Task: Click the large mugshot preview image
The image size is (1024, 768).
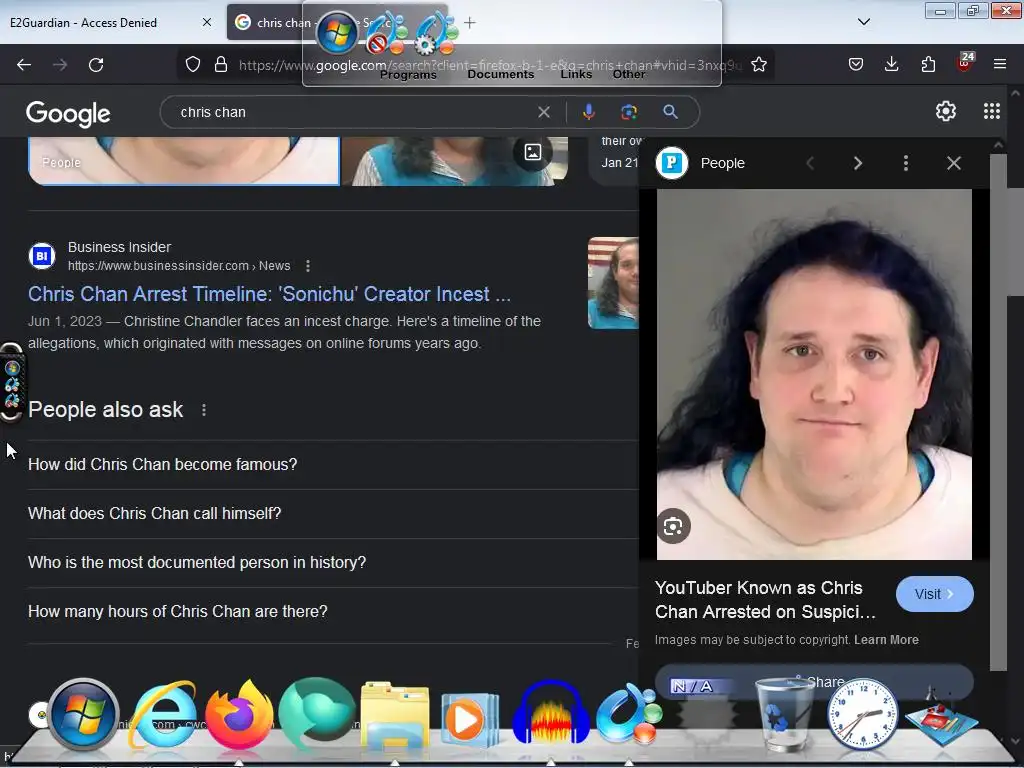Action: (x=814, y=374)
